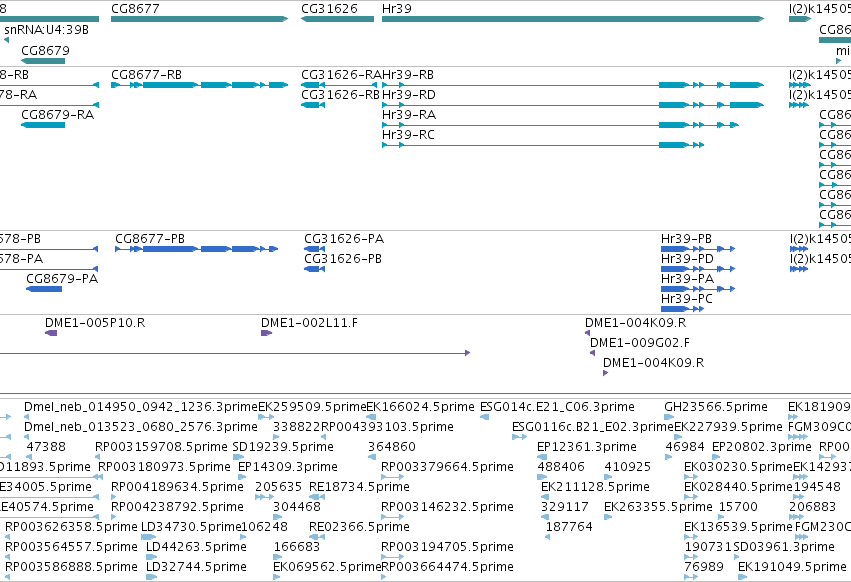The image size is (851, 582).
Task: Click the CG31626 gene label
Action: coord(329,9)
